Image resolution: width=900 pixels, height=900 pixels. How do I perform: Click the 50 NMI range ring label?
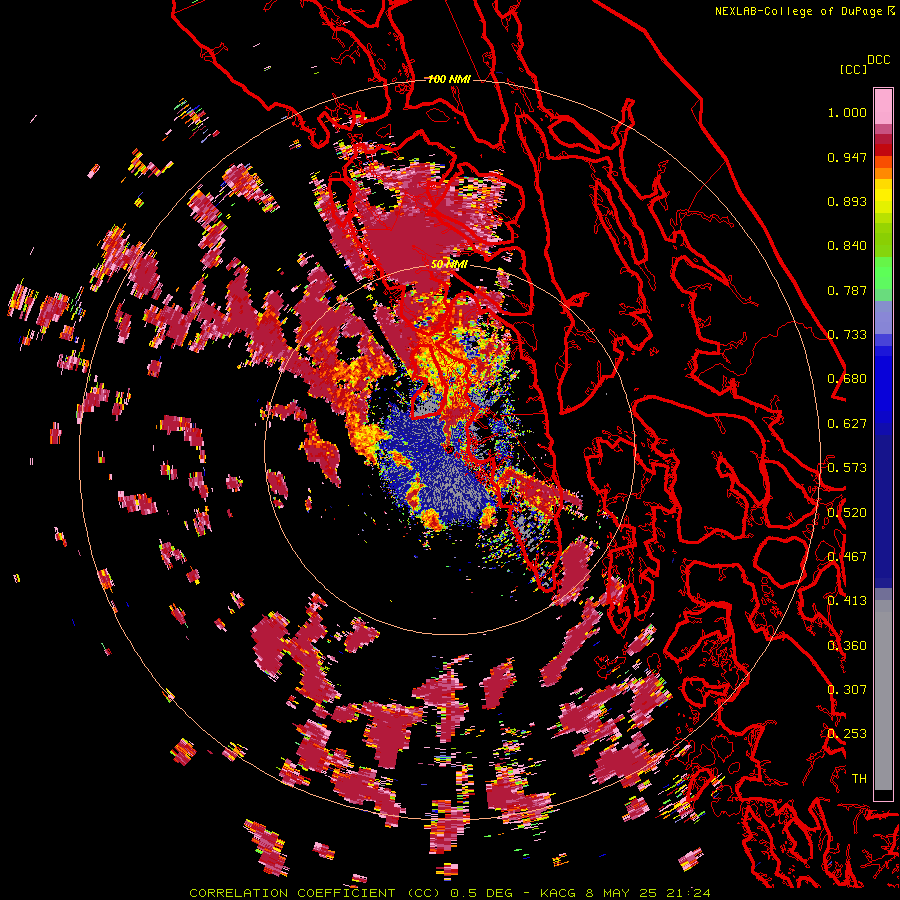(x=449, y=265)
